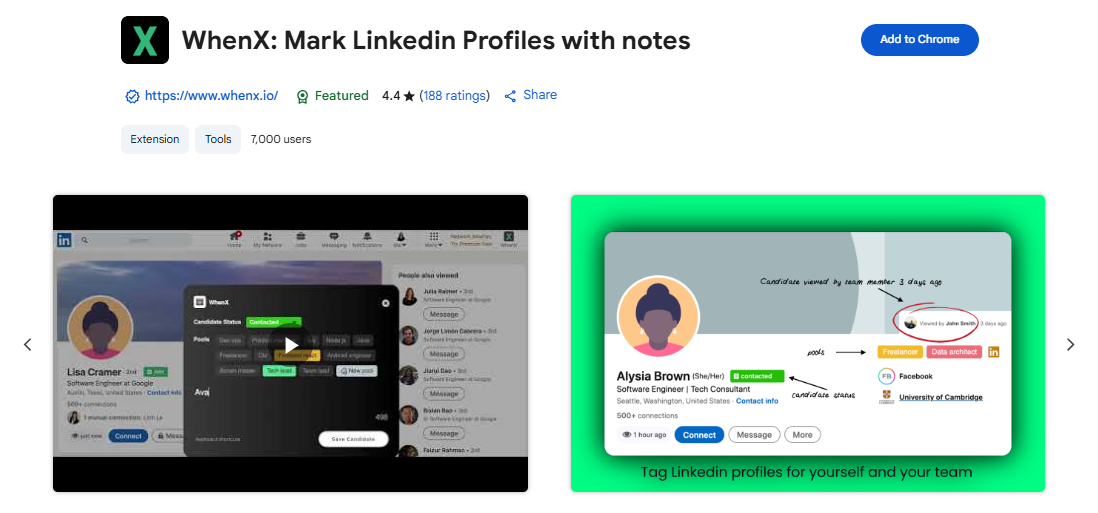Viewport: 1098px width, 513px height.
Task: Select the Tools category chip
Action: coord(218,139)
